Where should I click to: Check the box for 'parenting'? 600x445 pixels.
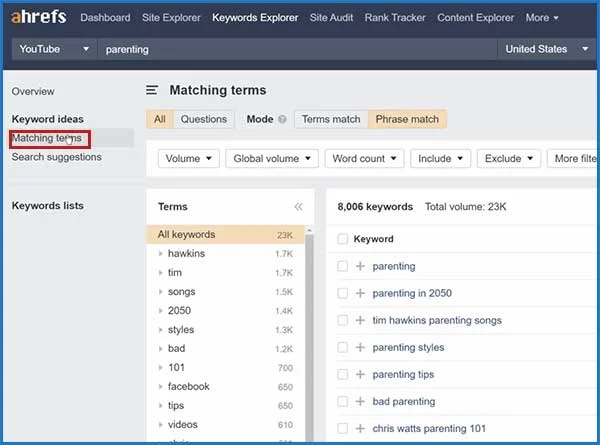(342, 266)
